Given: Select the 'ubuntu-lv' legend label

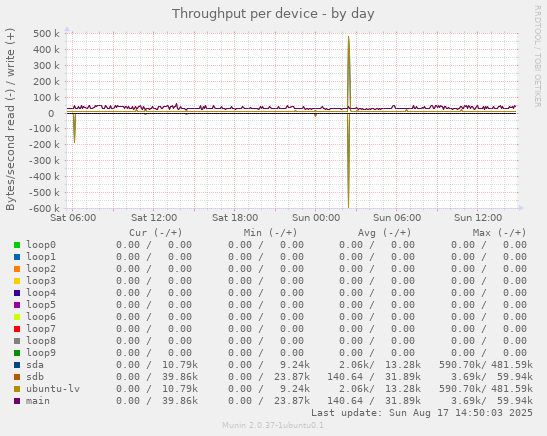Looking at the screenshot, I should pyautogui.click(x=53, y=389).
